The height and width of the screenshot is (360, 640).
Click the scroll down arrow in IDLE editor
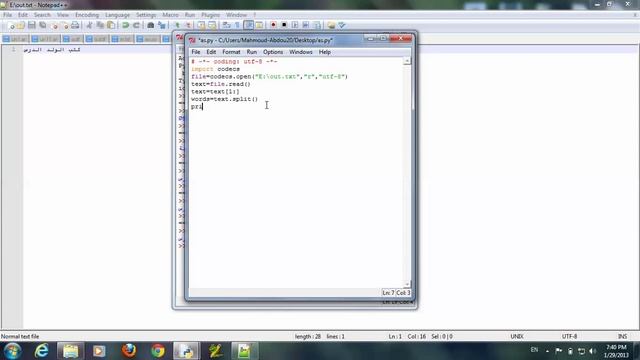[x=407, y=284]
